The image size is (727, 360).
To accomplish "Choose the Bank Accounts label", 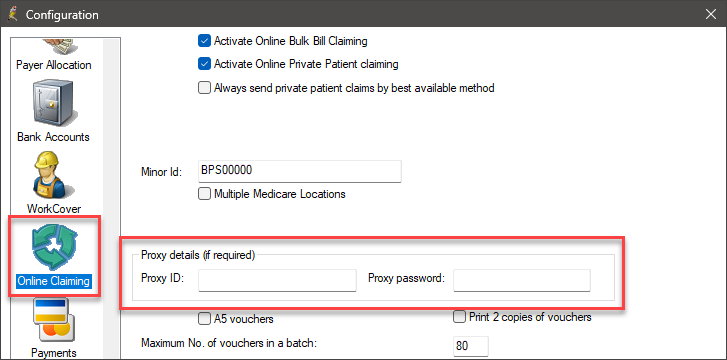I will click(53, 137).
